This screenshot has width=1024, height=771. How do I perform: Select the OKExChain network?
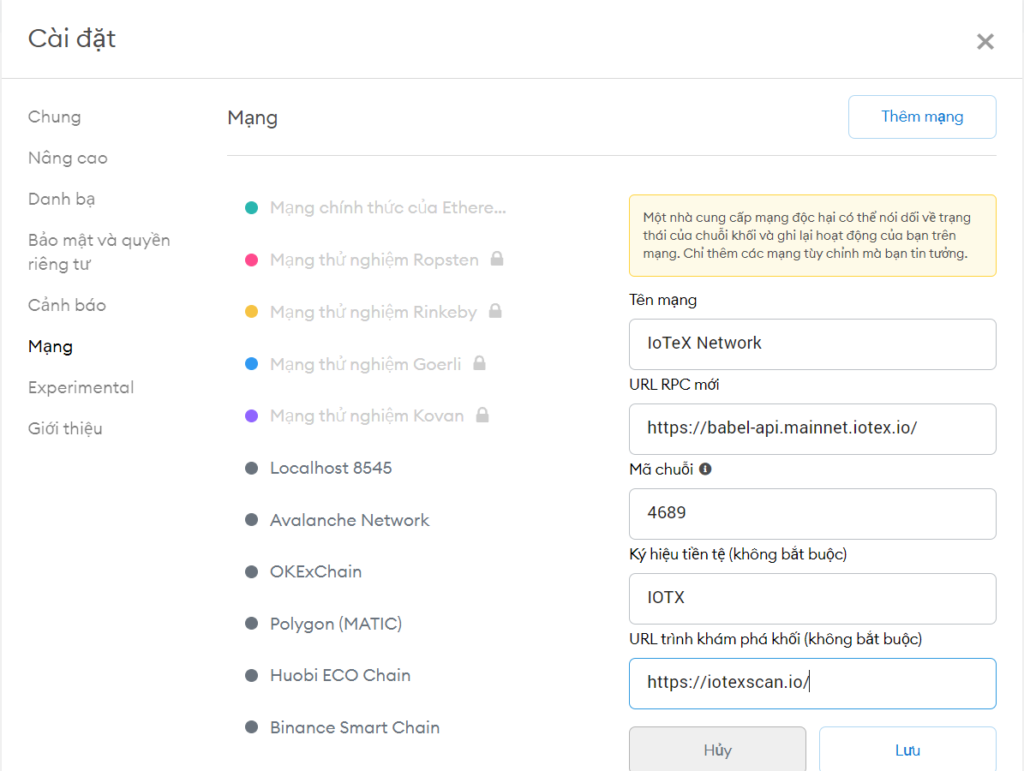point(315,572)
